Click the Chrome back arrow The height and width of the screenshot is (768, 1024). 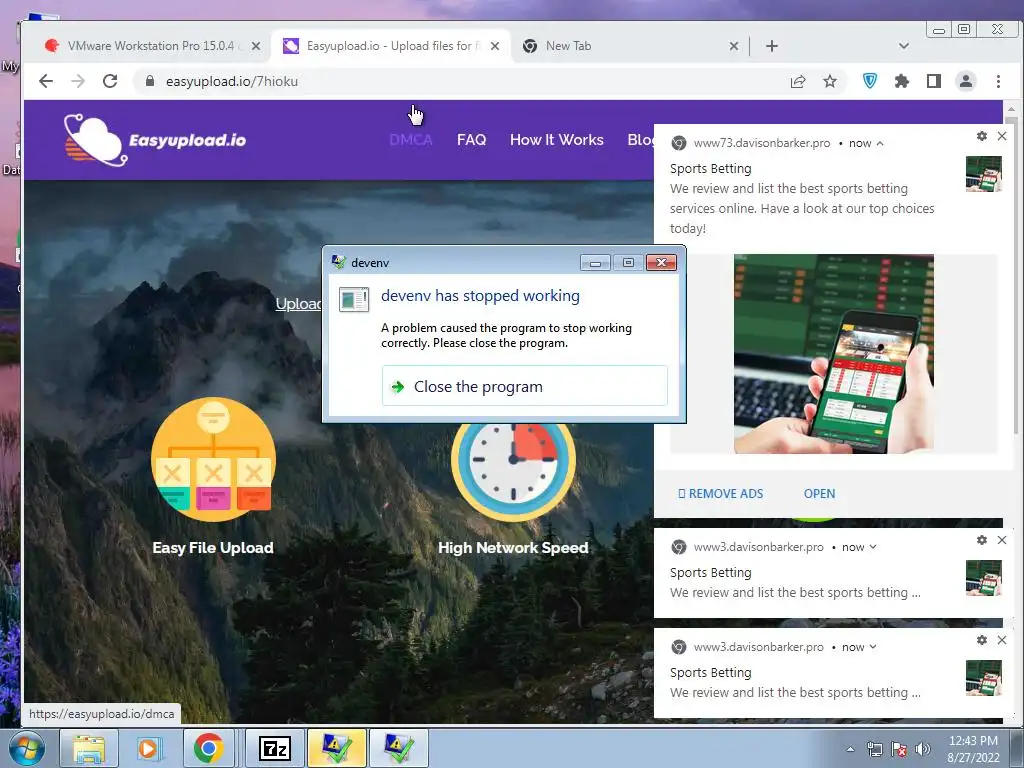[46, 81]
